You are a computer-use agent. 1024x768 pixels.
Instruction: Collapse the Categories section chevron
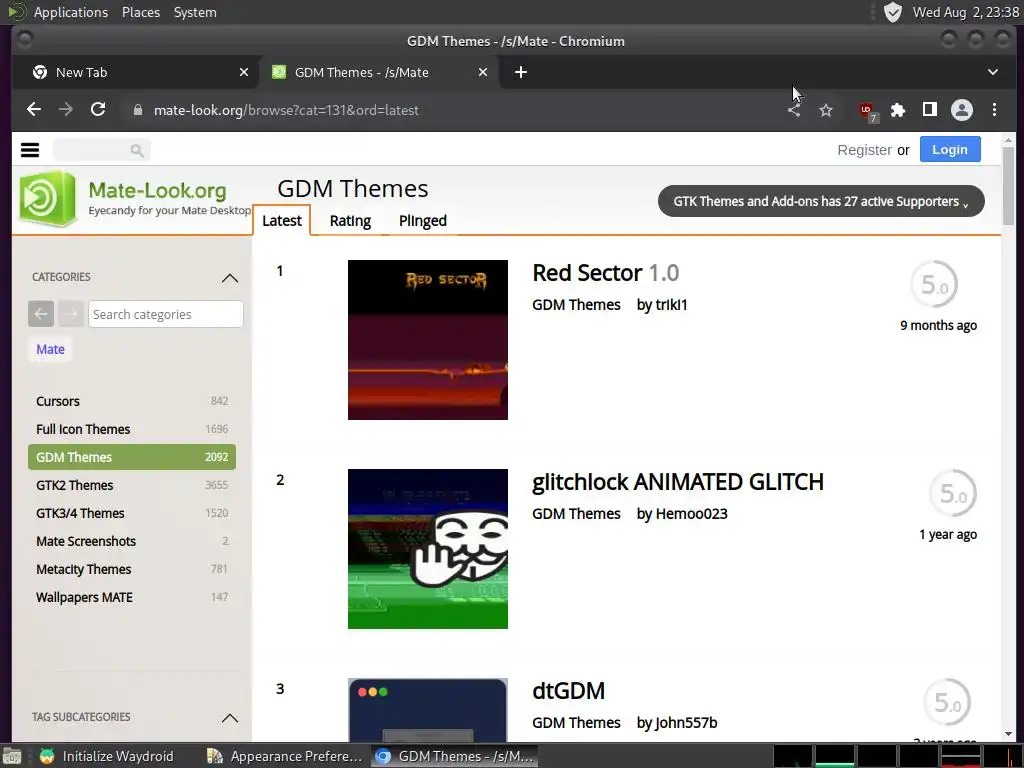point(230,278)
